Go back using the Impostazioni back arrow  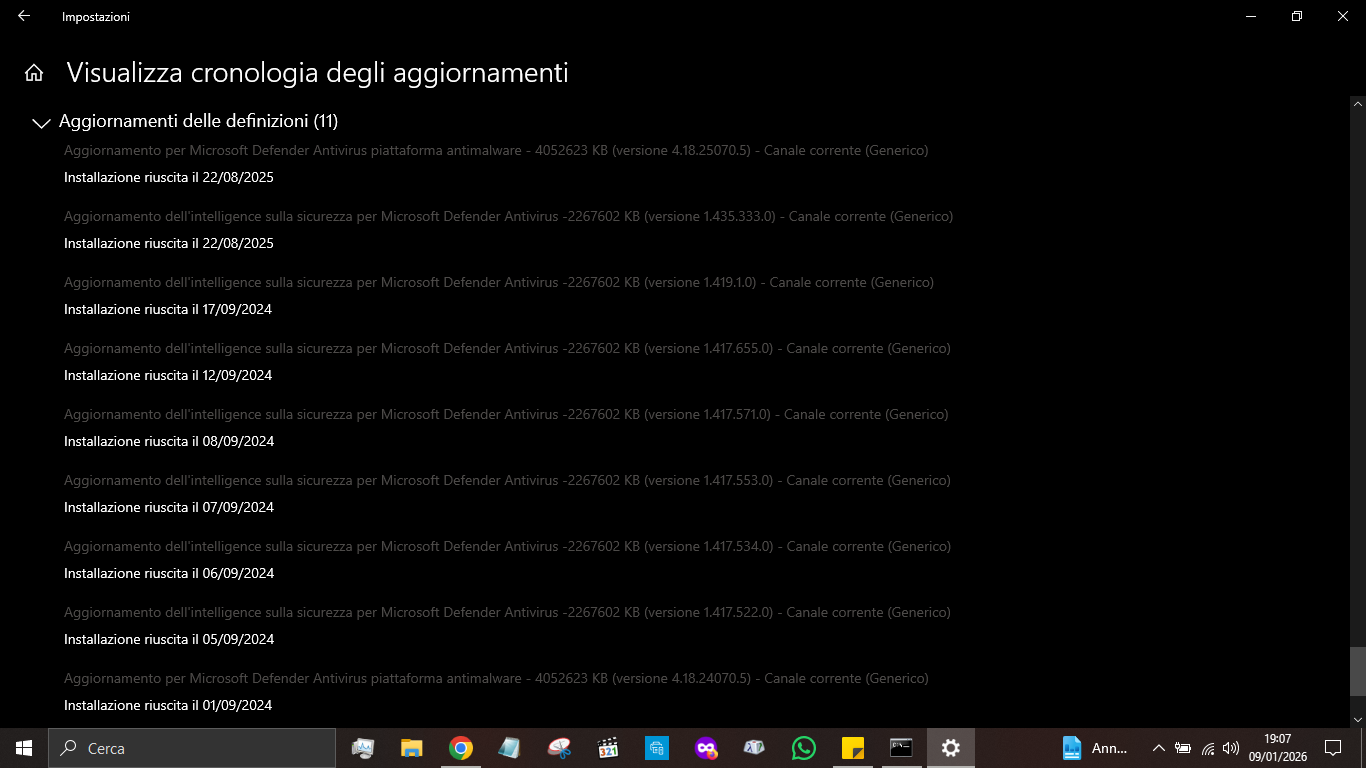point(24,16)
